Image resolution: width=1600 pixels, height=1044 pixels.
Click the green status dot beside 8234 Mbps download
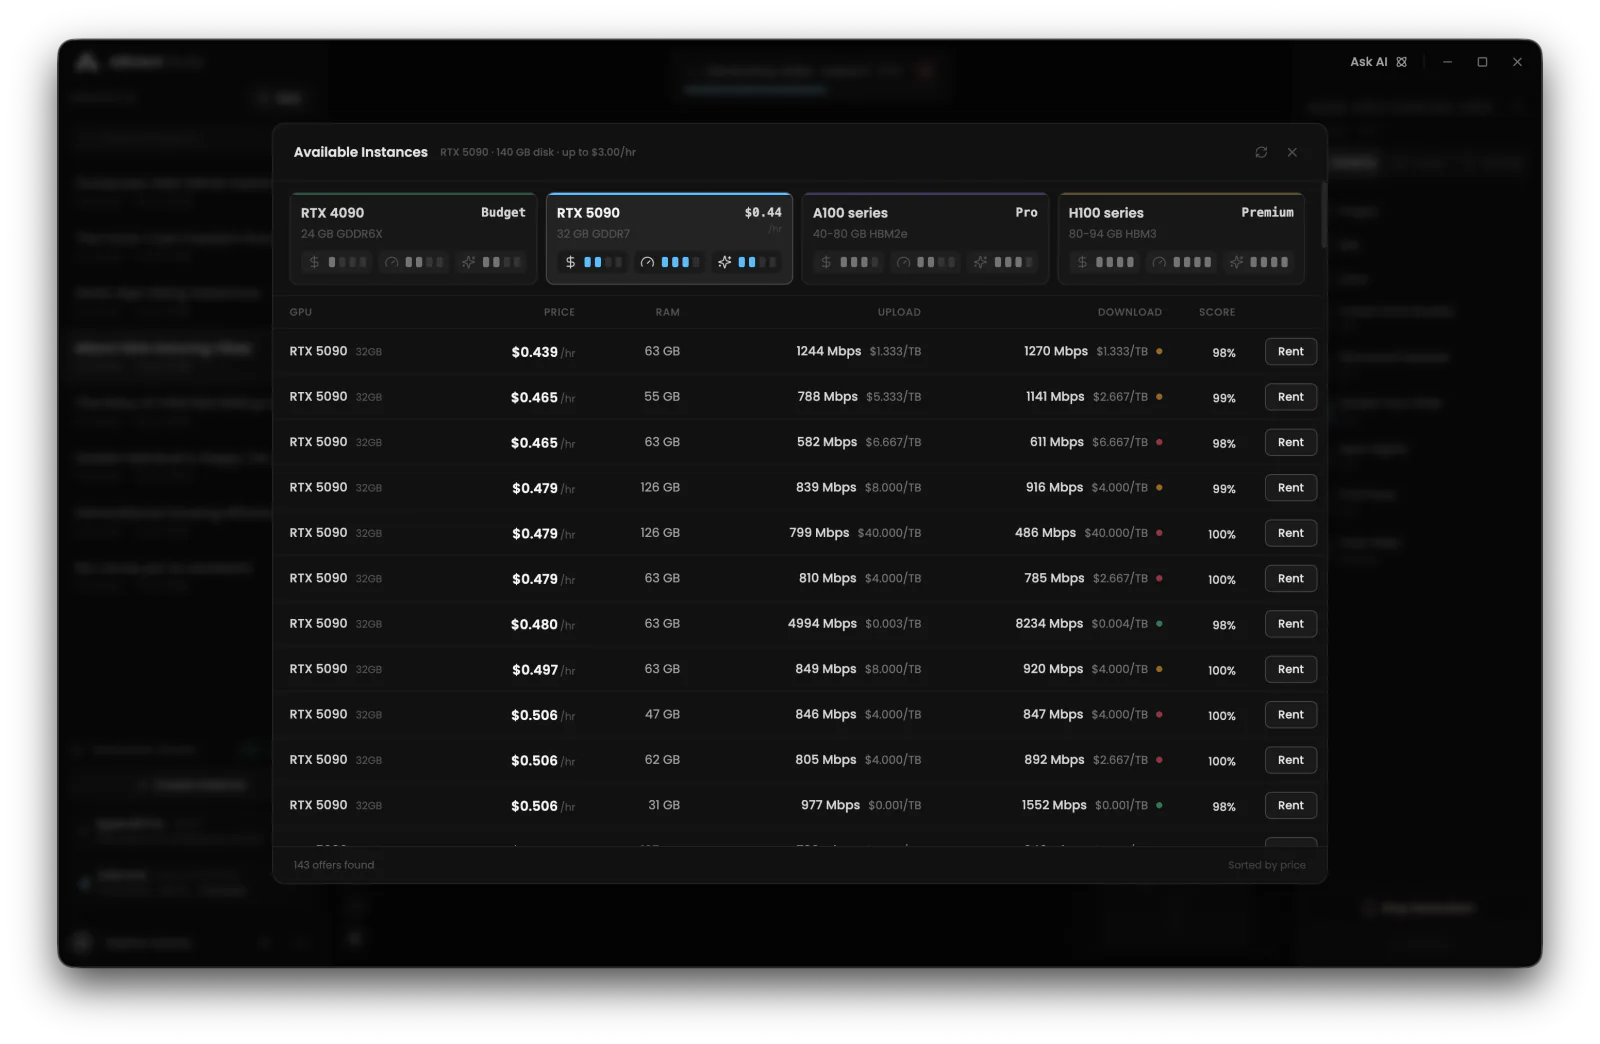click(x=1159, y=624)
